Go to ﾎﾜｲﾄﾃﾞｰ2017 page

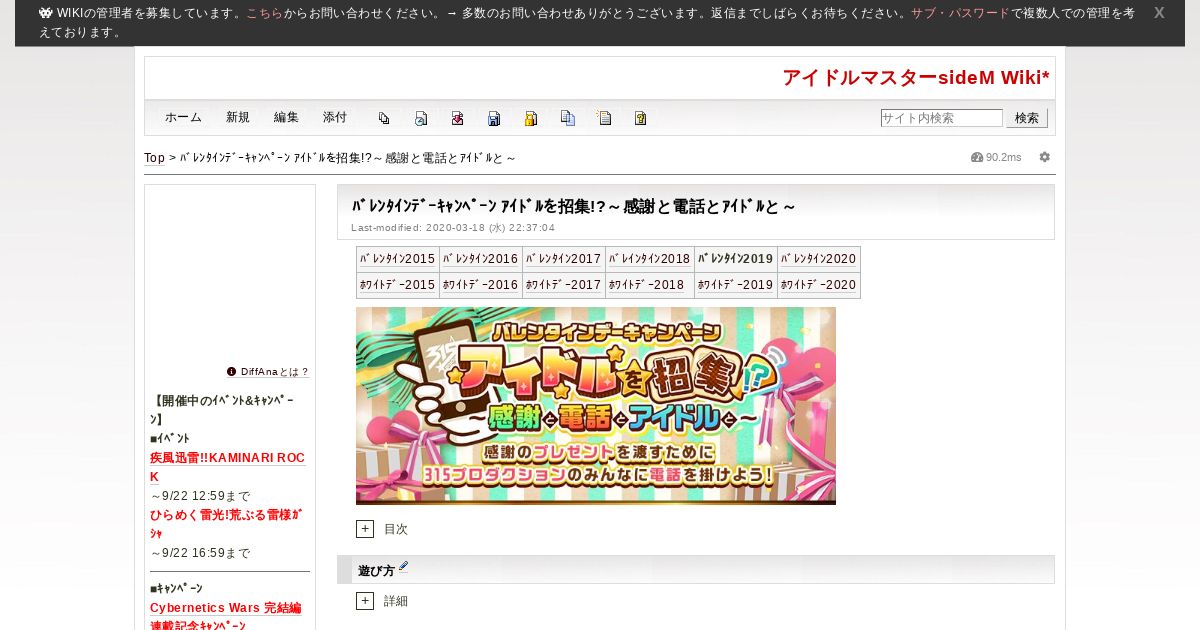click(564, 285)
